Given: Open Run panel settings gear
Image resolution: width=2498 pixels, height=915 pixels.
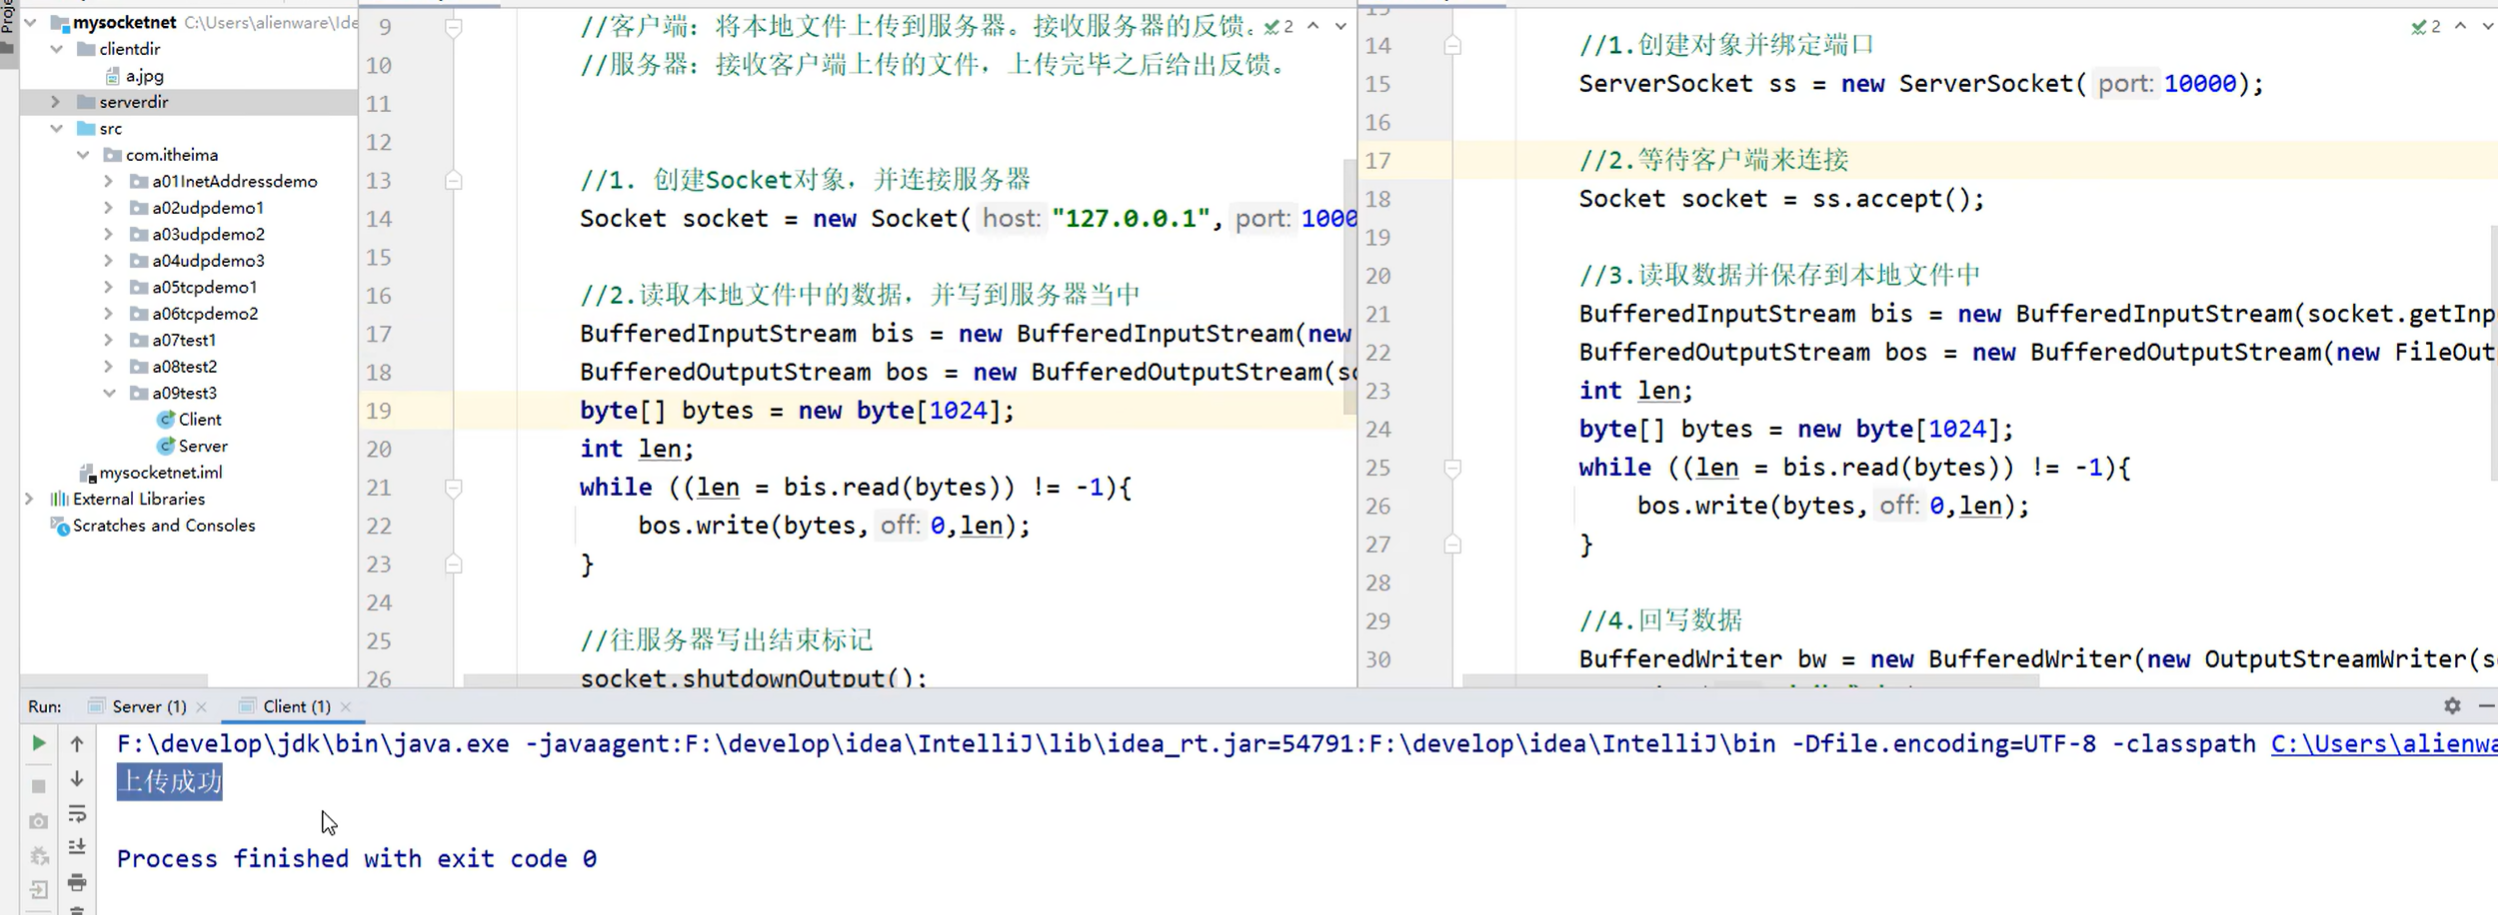Looking at the screenshot, I should coord(2452,706).
